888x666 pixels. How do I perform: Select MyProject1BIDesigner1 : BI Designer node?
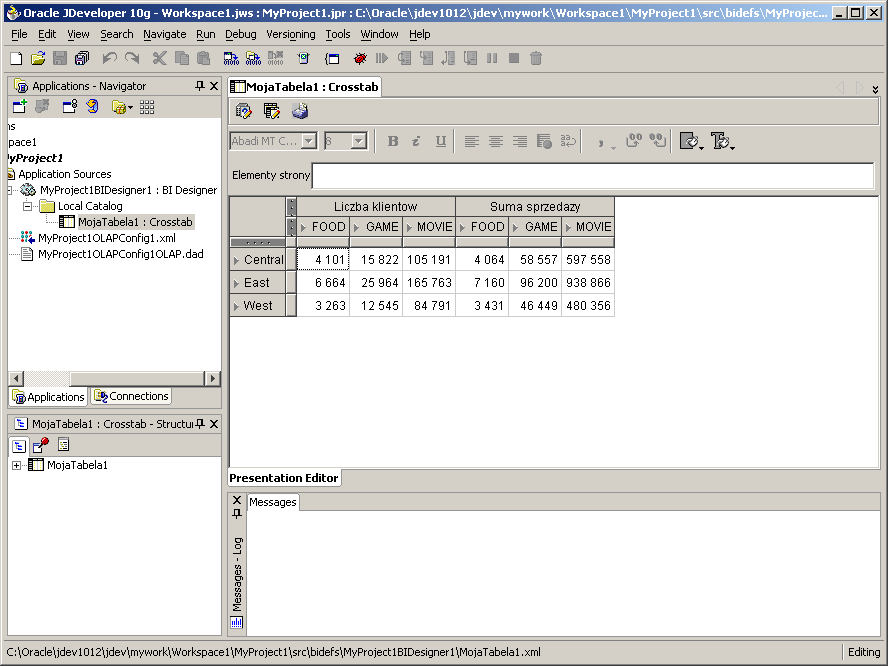tap(128, 190)
